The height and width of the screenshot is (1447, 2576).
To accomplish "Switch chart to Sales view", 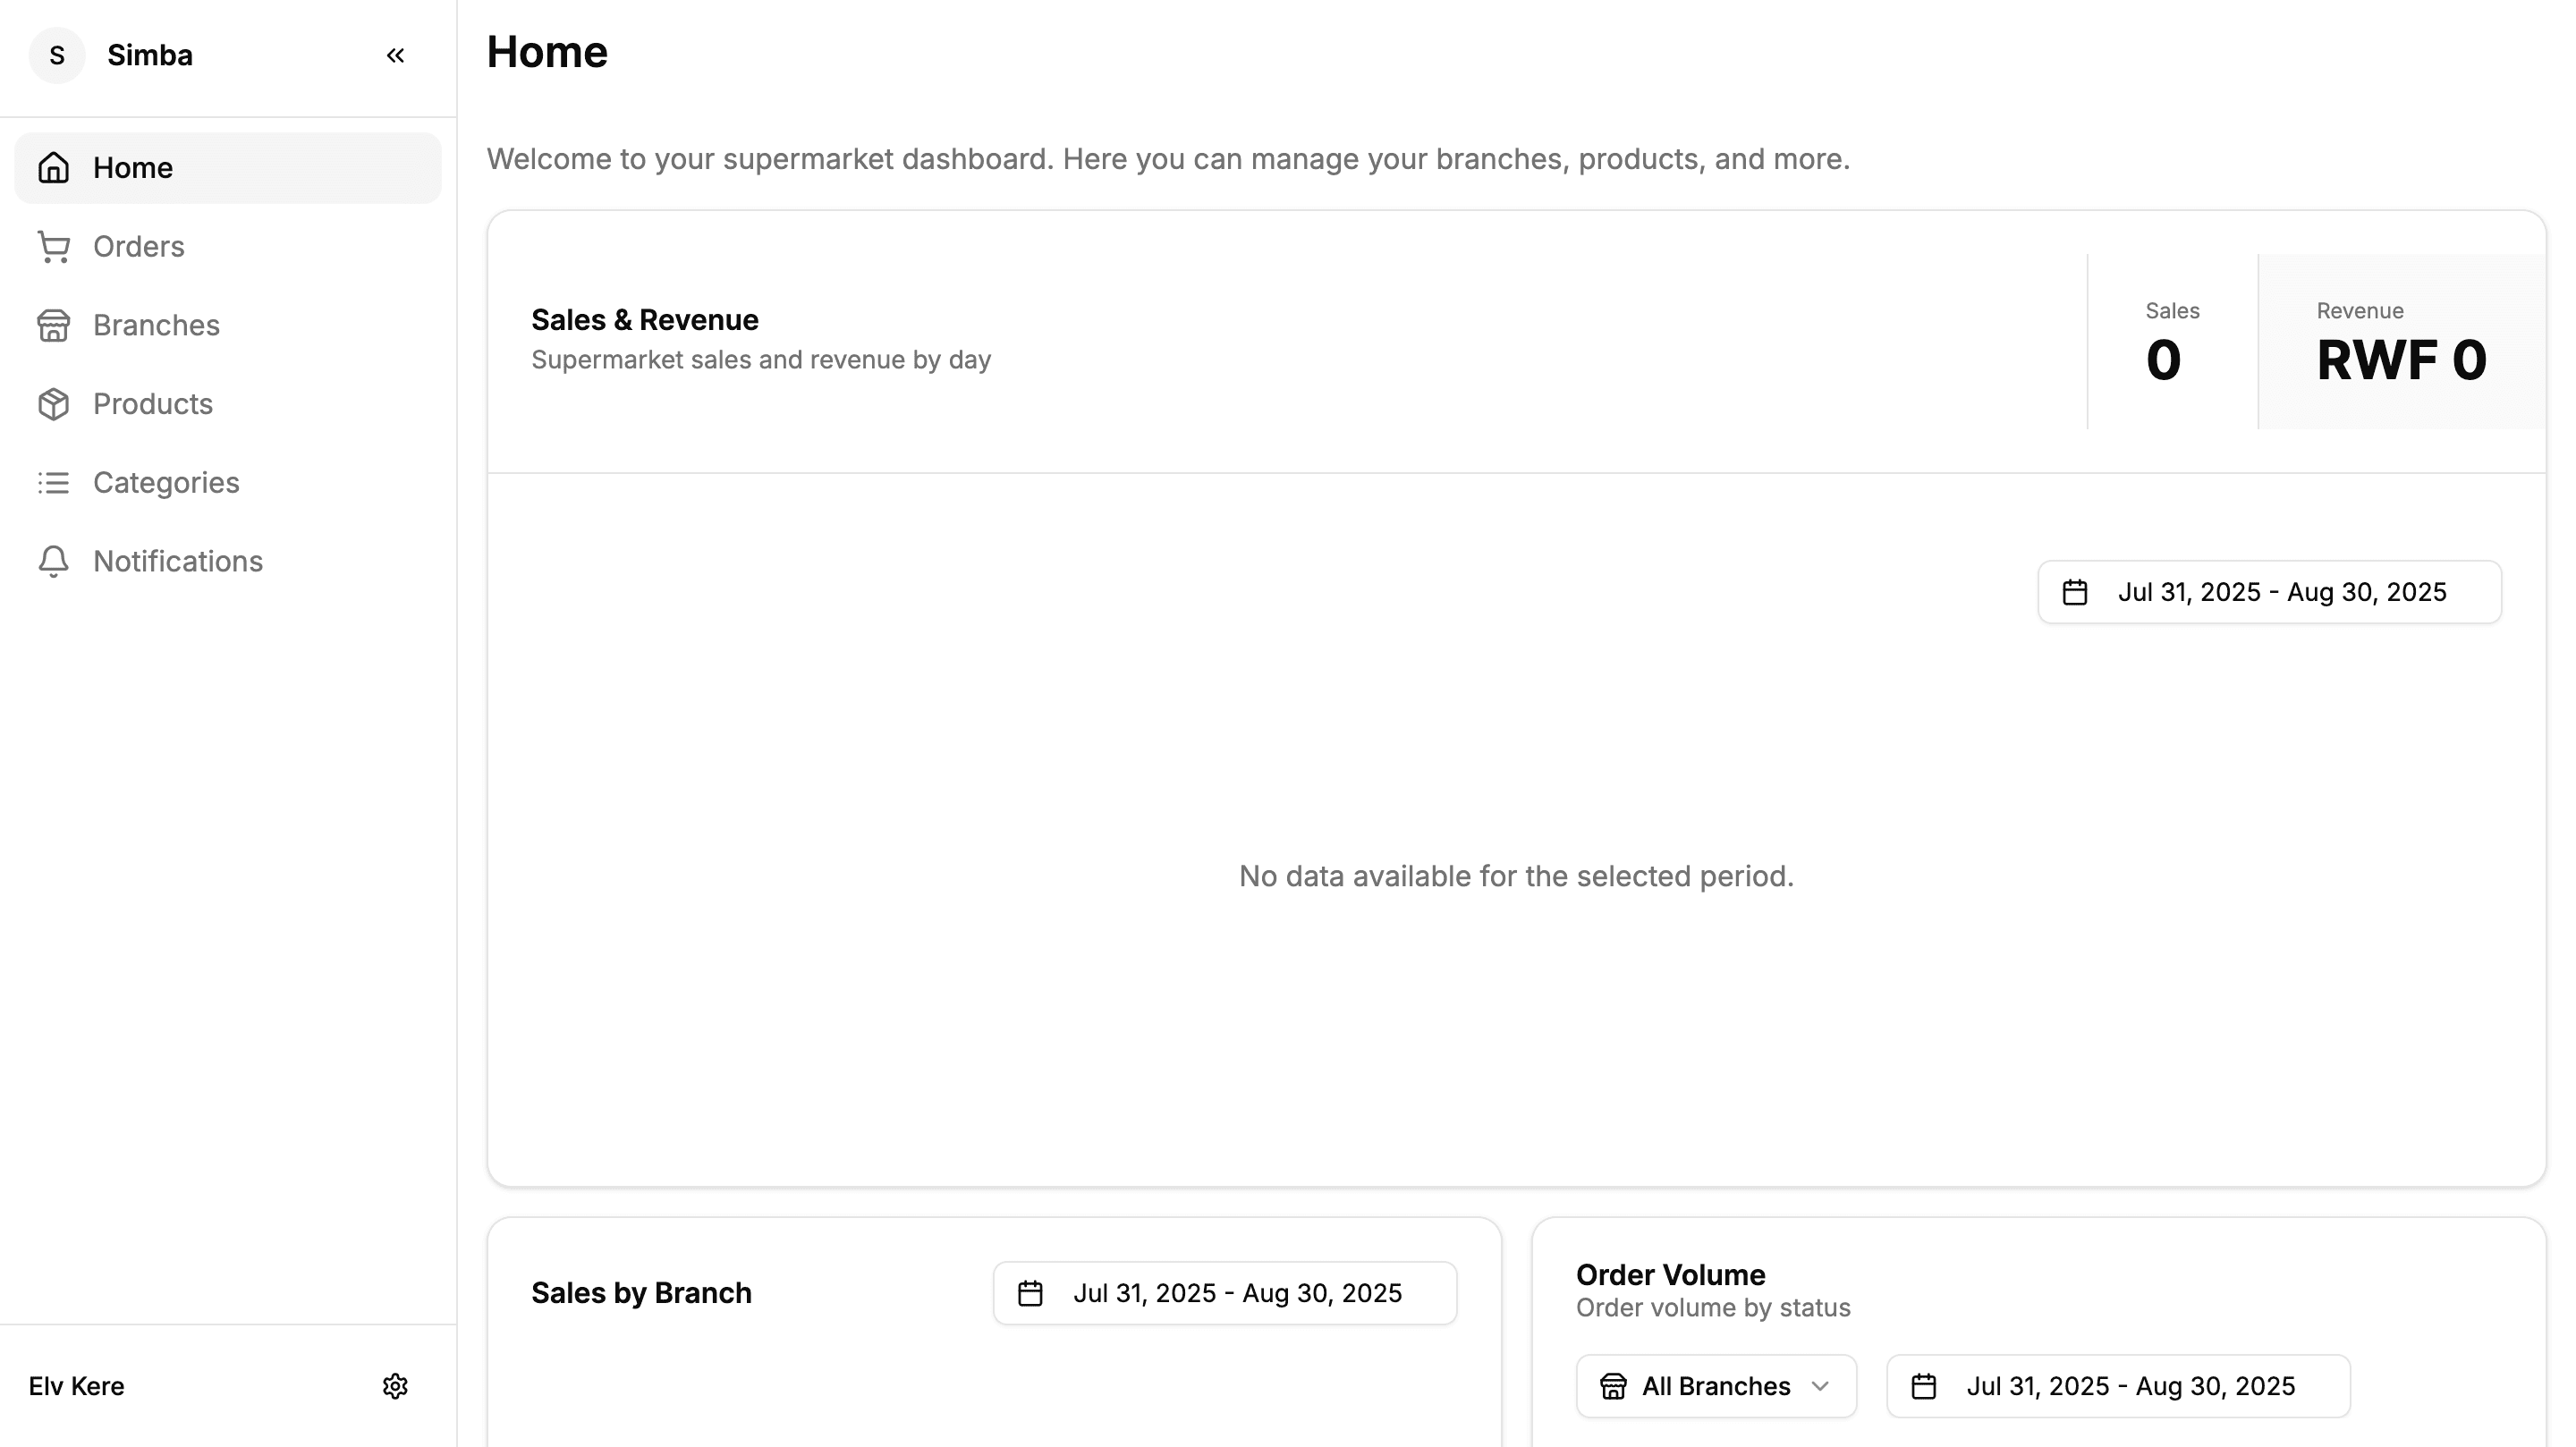I will [2172, 342].
